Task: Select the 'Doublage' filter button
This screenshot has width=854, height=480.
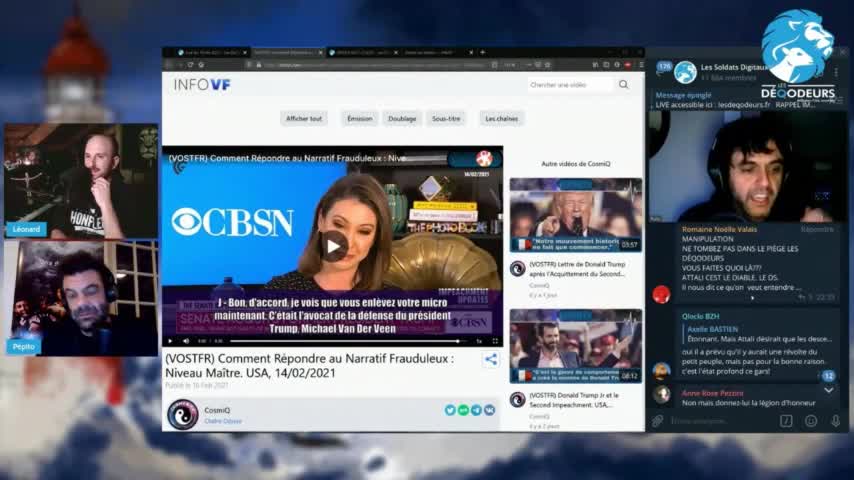Action: [x=402, y=118]
